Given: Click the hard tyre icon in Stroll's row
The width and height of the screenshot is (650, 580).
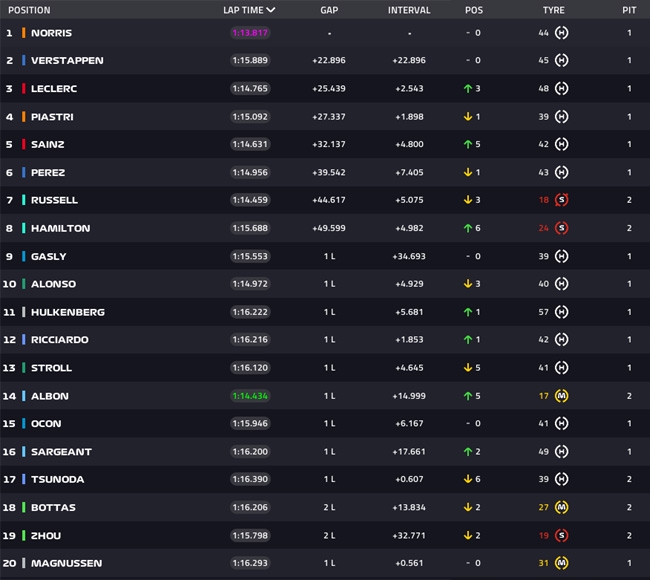Looking at the screenshot, I should click(561, 367).
